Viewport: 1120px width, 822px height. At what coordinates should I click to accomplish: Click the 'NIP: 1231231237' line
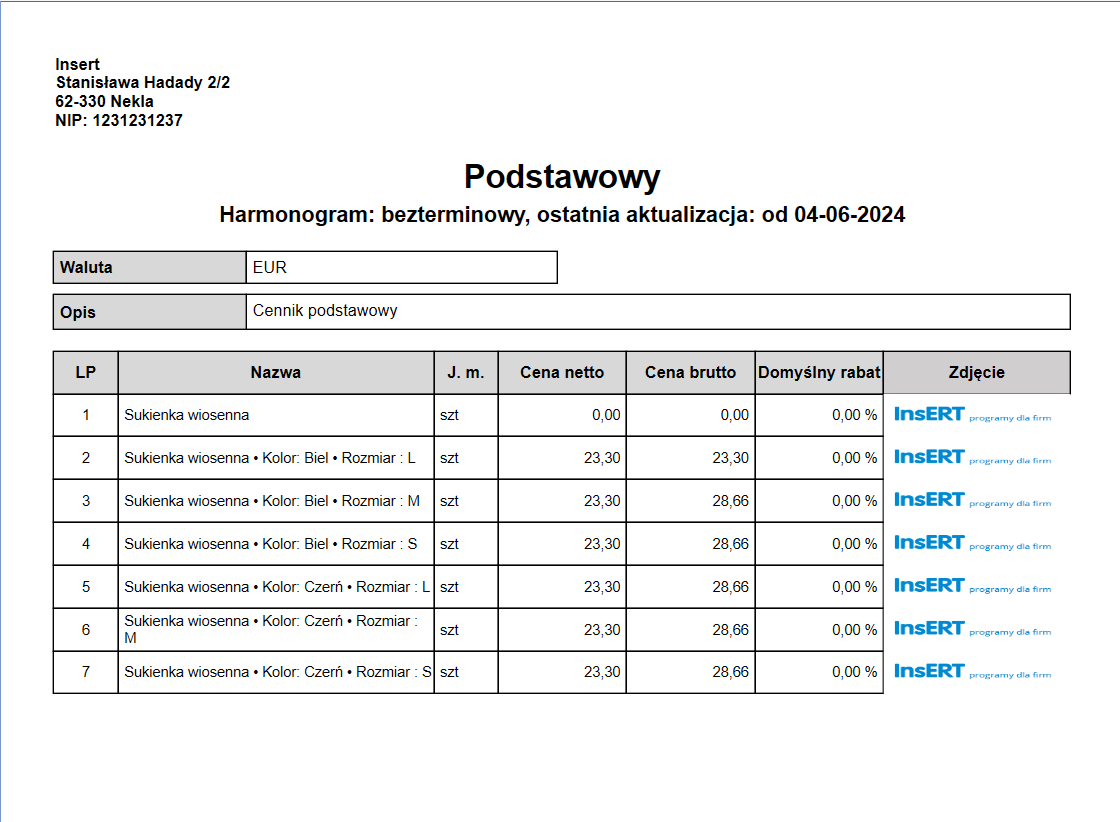[119, 120]
